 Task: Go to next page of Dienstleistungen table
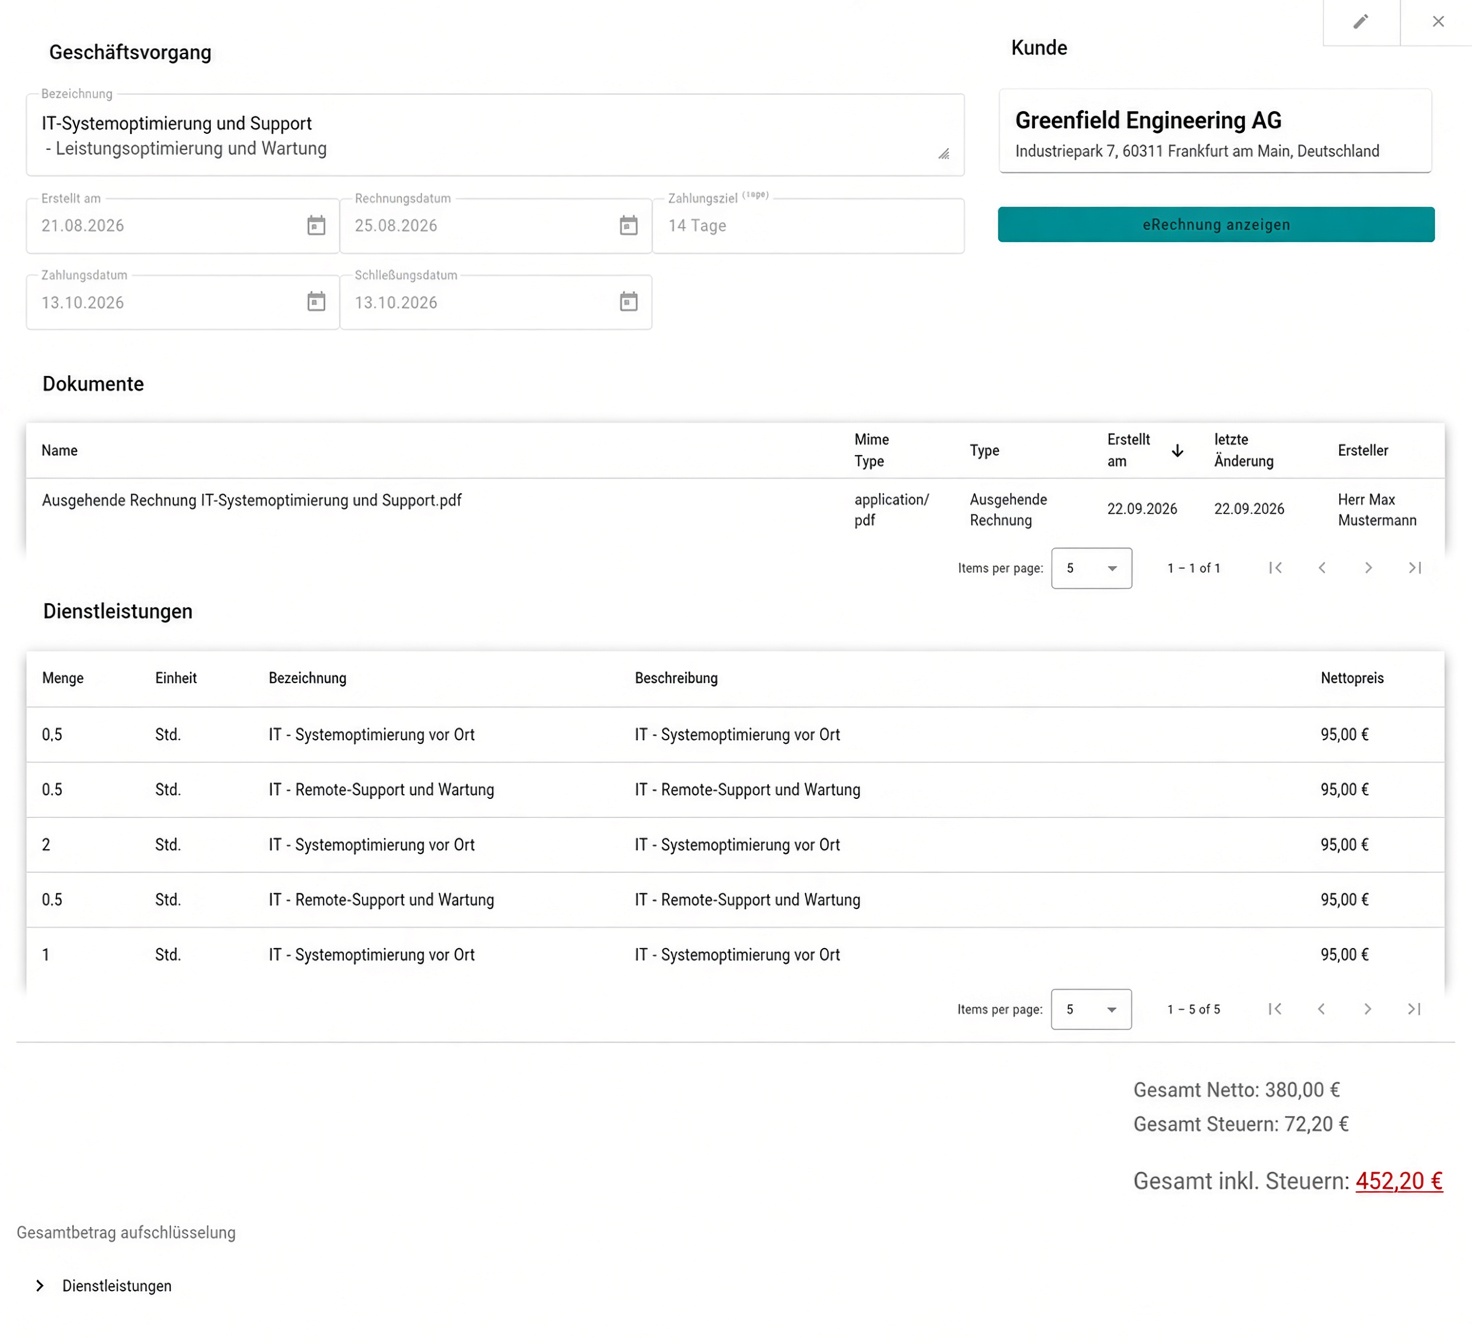1368,1009
